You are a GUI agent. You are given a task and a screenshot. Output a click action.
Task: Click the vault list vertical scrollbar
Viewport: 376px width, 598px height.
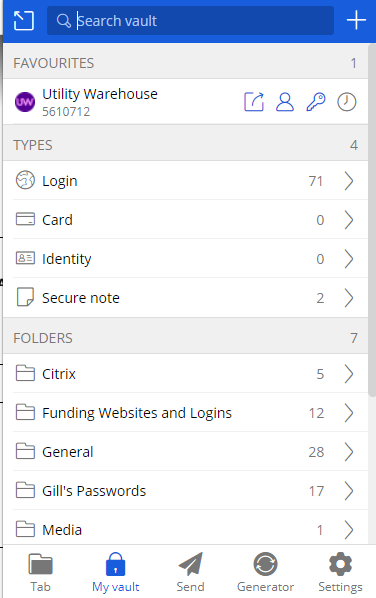click(x=372, y=221)
